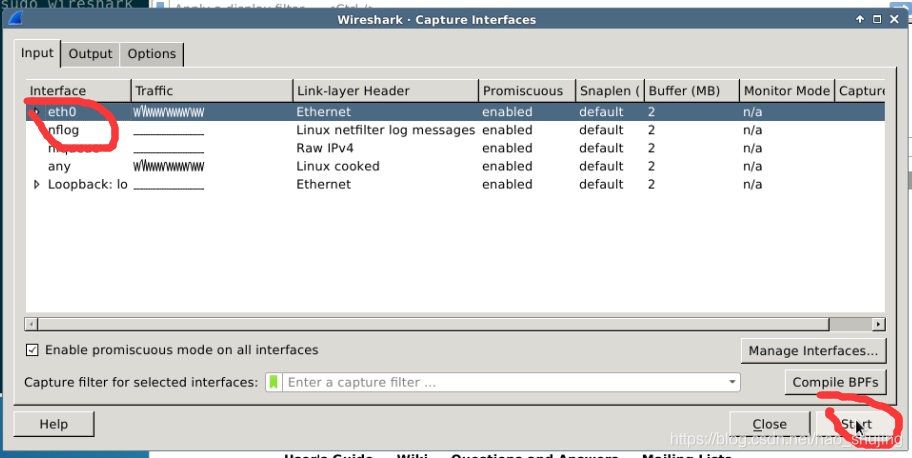Click the Snaplen column header
912x458 pixels.
[610, 91]
